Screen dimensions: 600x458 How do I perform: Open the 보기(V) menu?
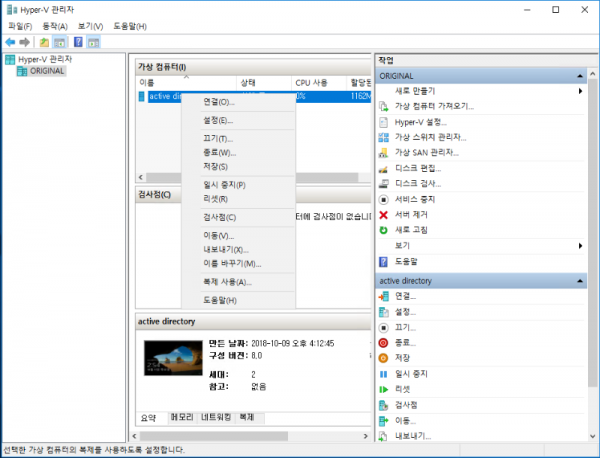[x=90, y=26]
